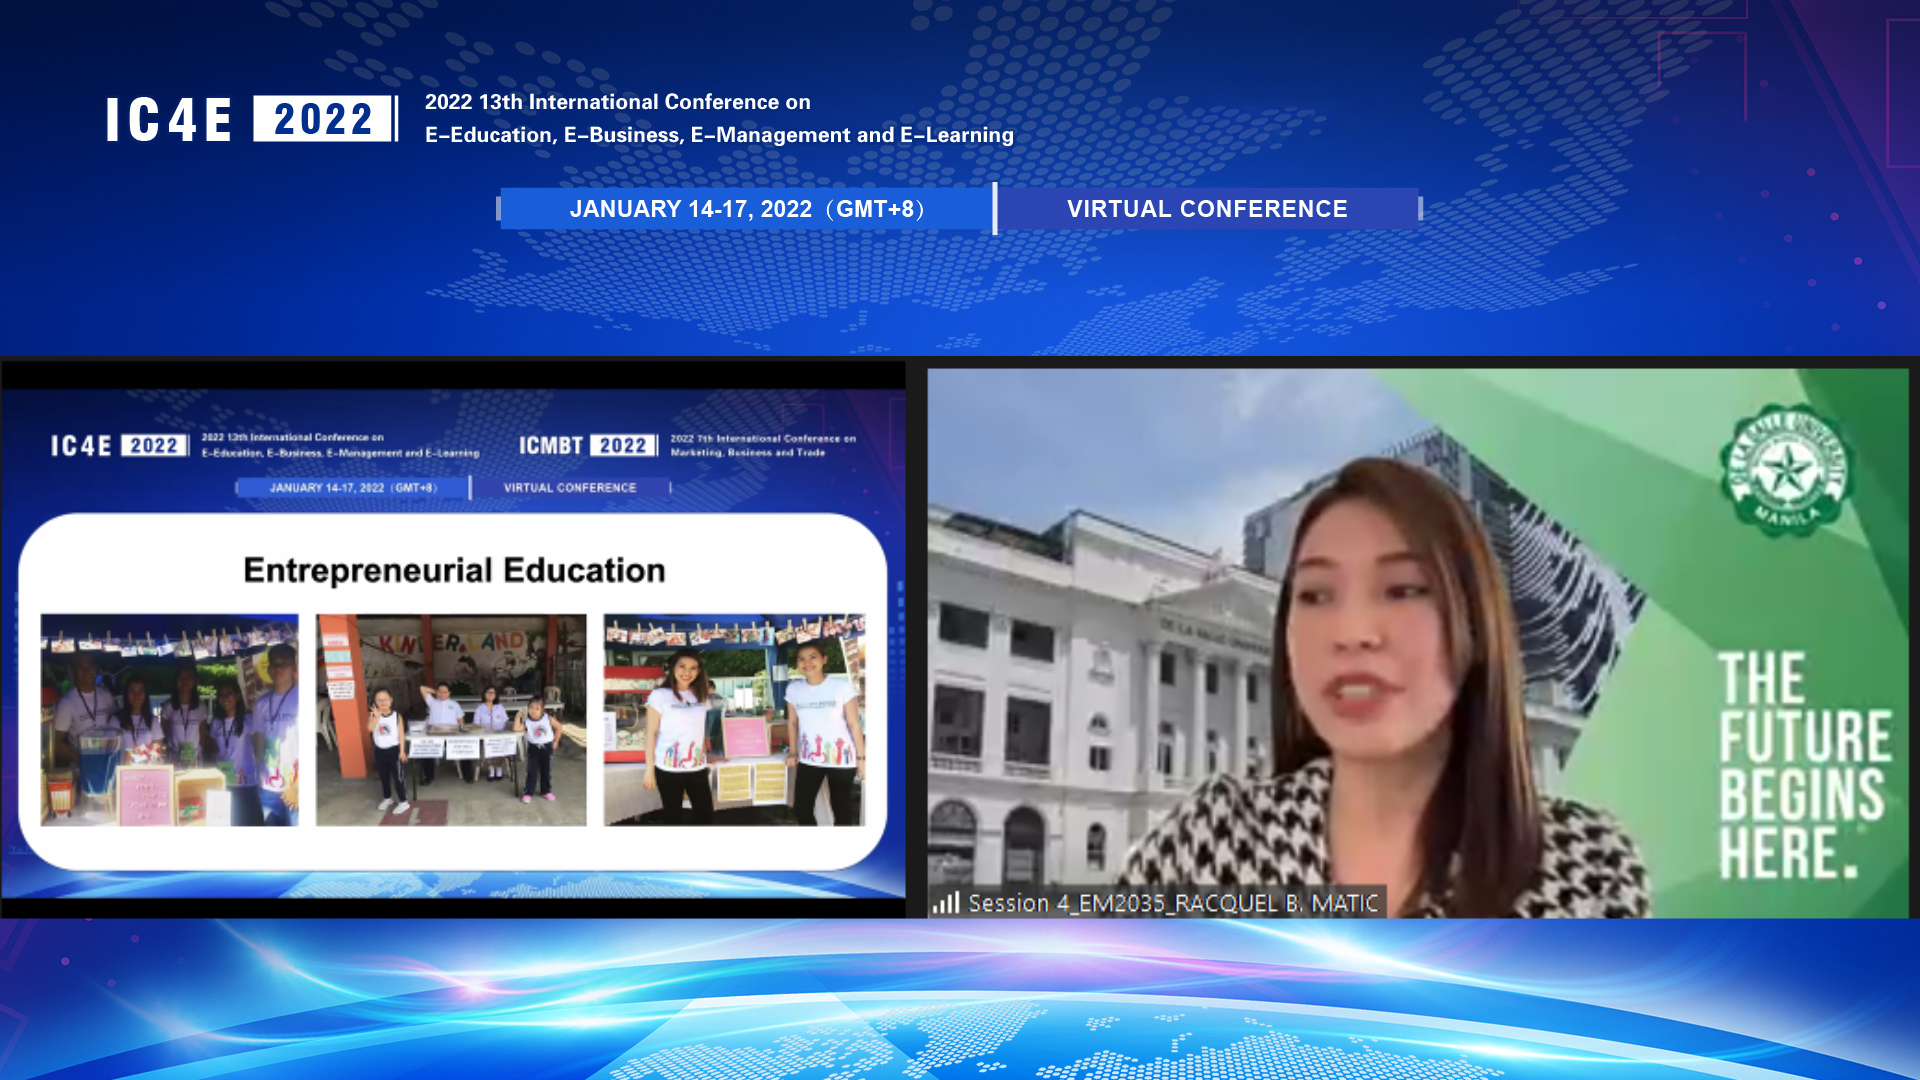The height and width of the screenshot is (1080, 1920).
Task: Click the signal strength bars beside the session name
Action: [x=946, y=903]
